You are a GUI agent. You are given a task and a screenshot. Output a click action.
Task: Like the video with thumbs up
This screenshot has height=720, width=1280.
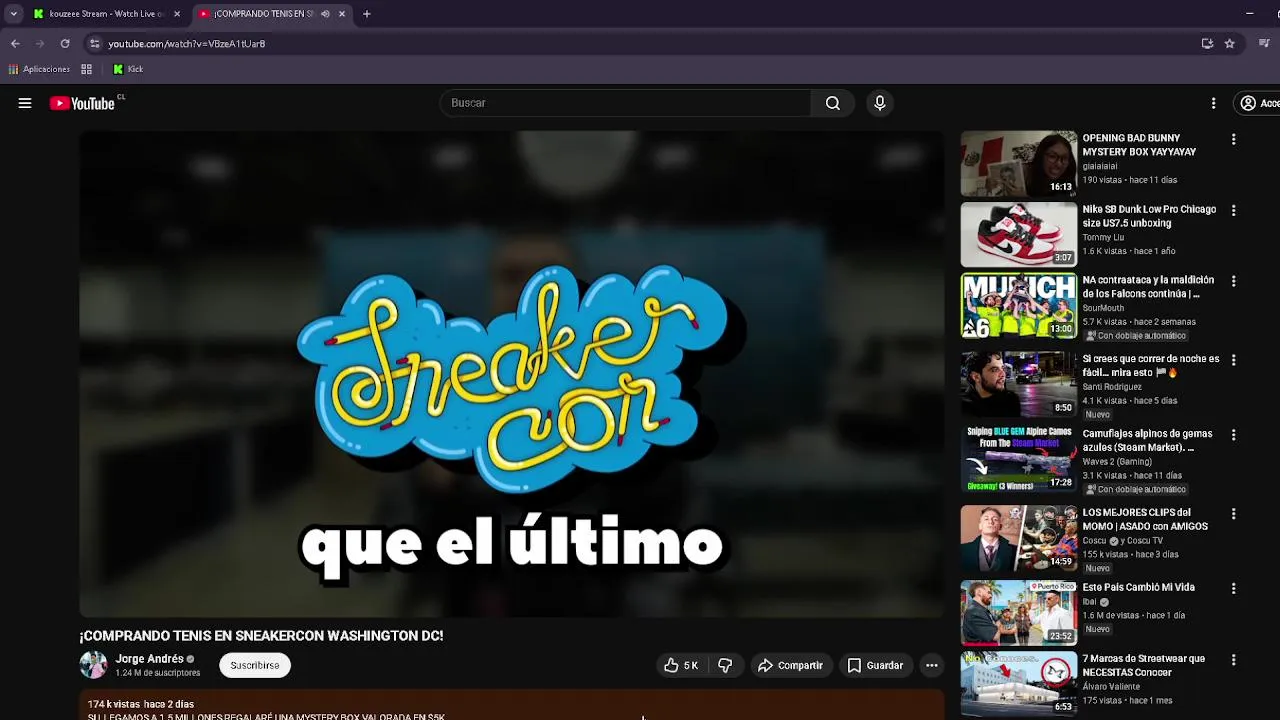(681, 665)
